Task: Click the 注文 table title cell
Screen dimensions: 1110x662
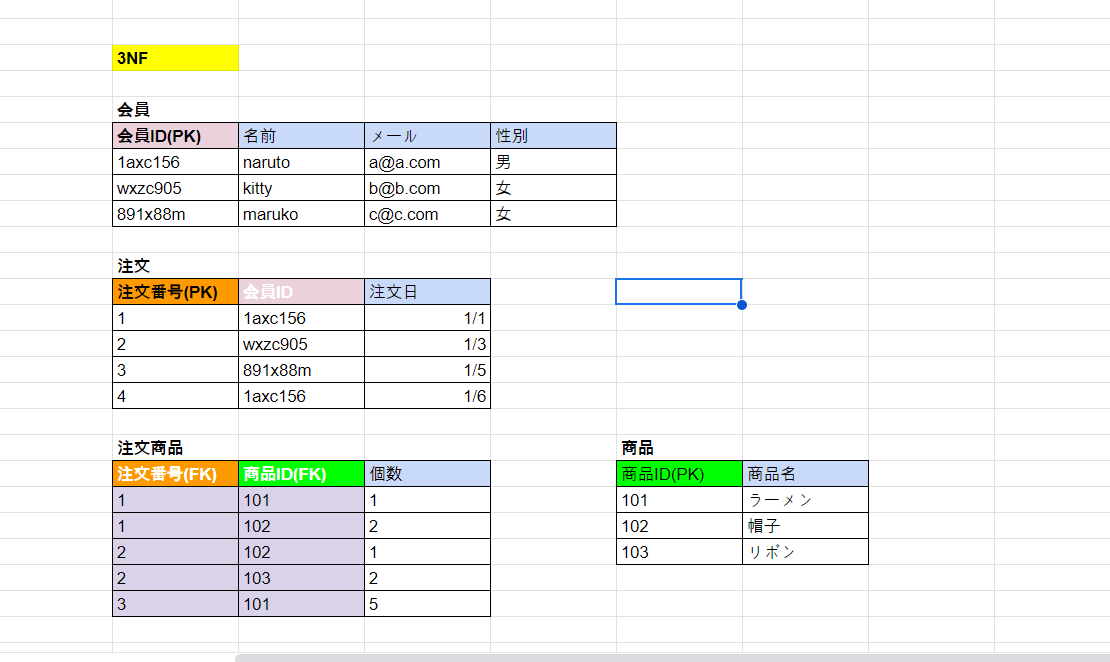Action: click(x=176, y=266)
